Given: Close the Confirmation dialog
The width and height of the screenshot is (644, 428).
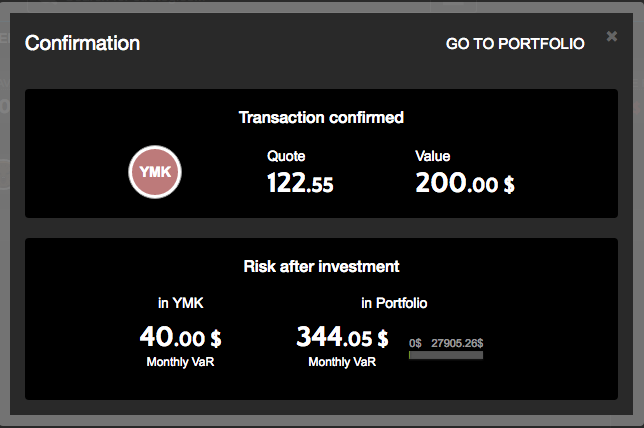Looking at the screenshot, I should [612, 37].
